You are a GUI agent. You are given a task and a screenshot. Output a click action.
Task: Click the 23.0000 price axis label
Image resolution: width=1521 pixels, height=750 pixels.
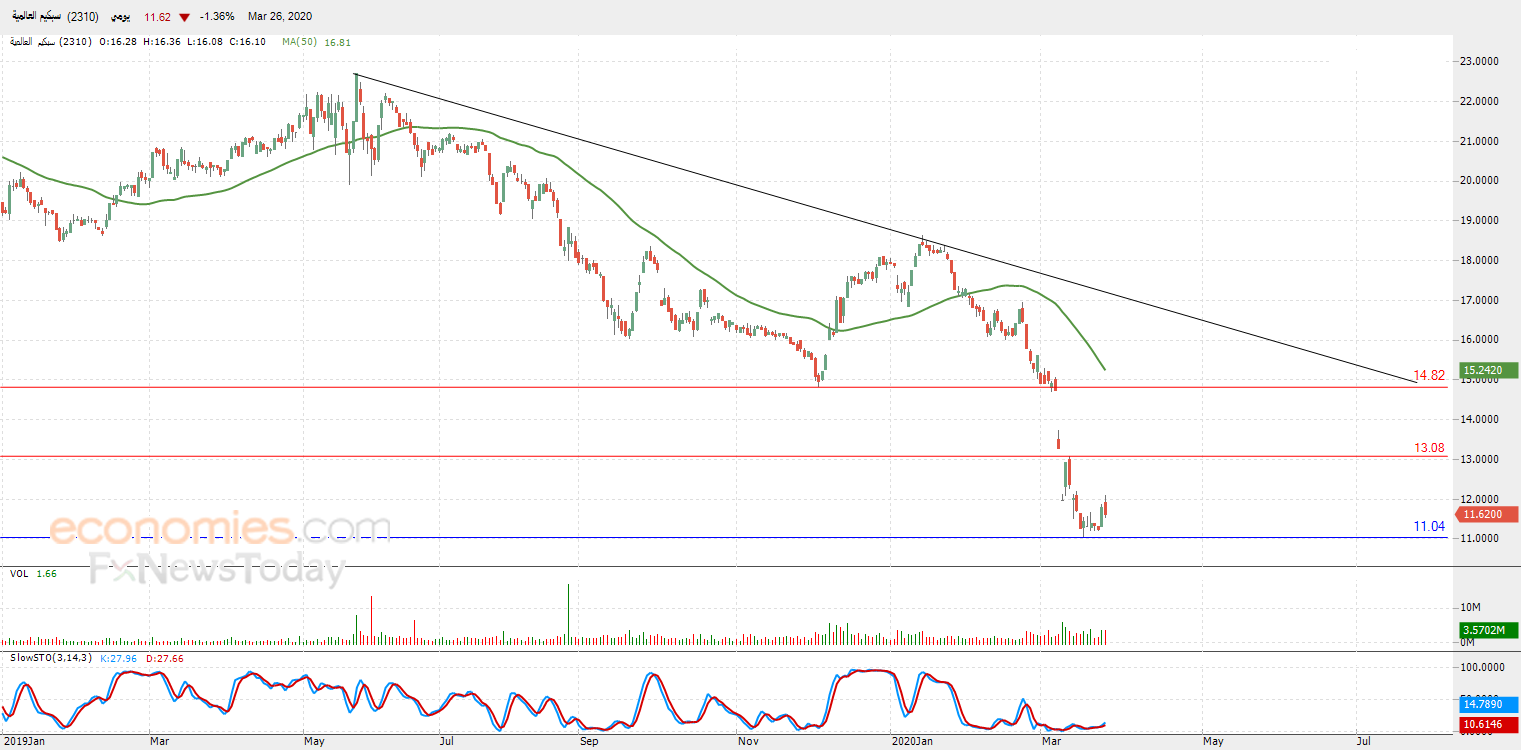click(1480, 62)
